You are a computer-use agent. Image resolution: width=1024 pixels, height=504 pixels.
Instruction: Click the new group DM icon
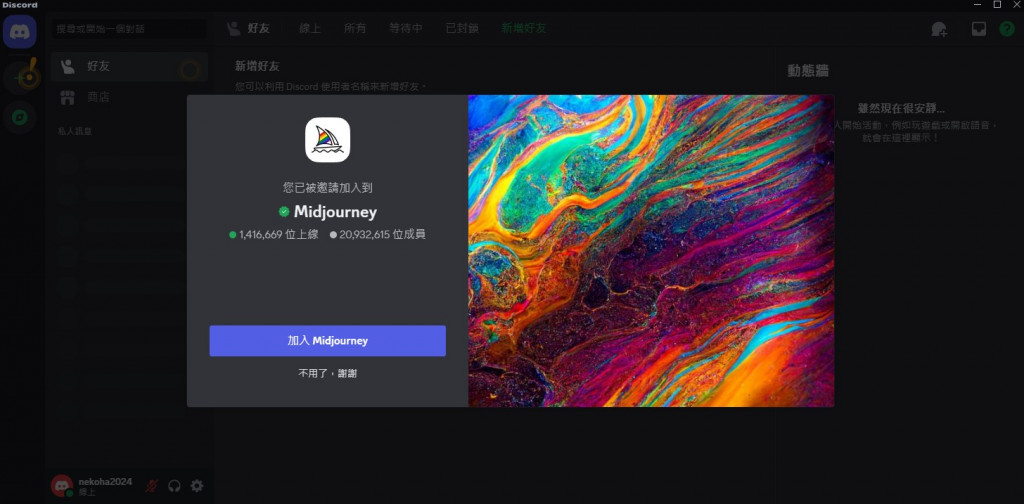tap(939, 29)
